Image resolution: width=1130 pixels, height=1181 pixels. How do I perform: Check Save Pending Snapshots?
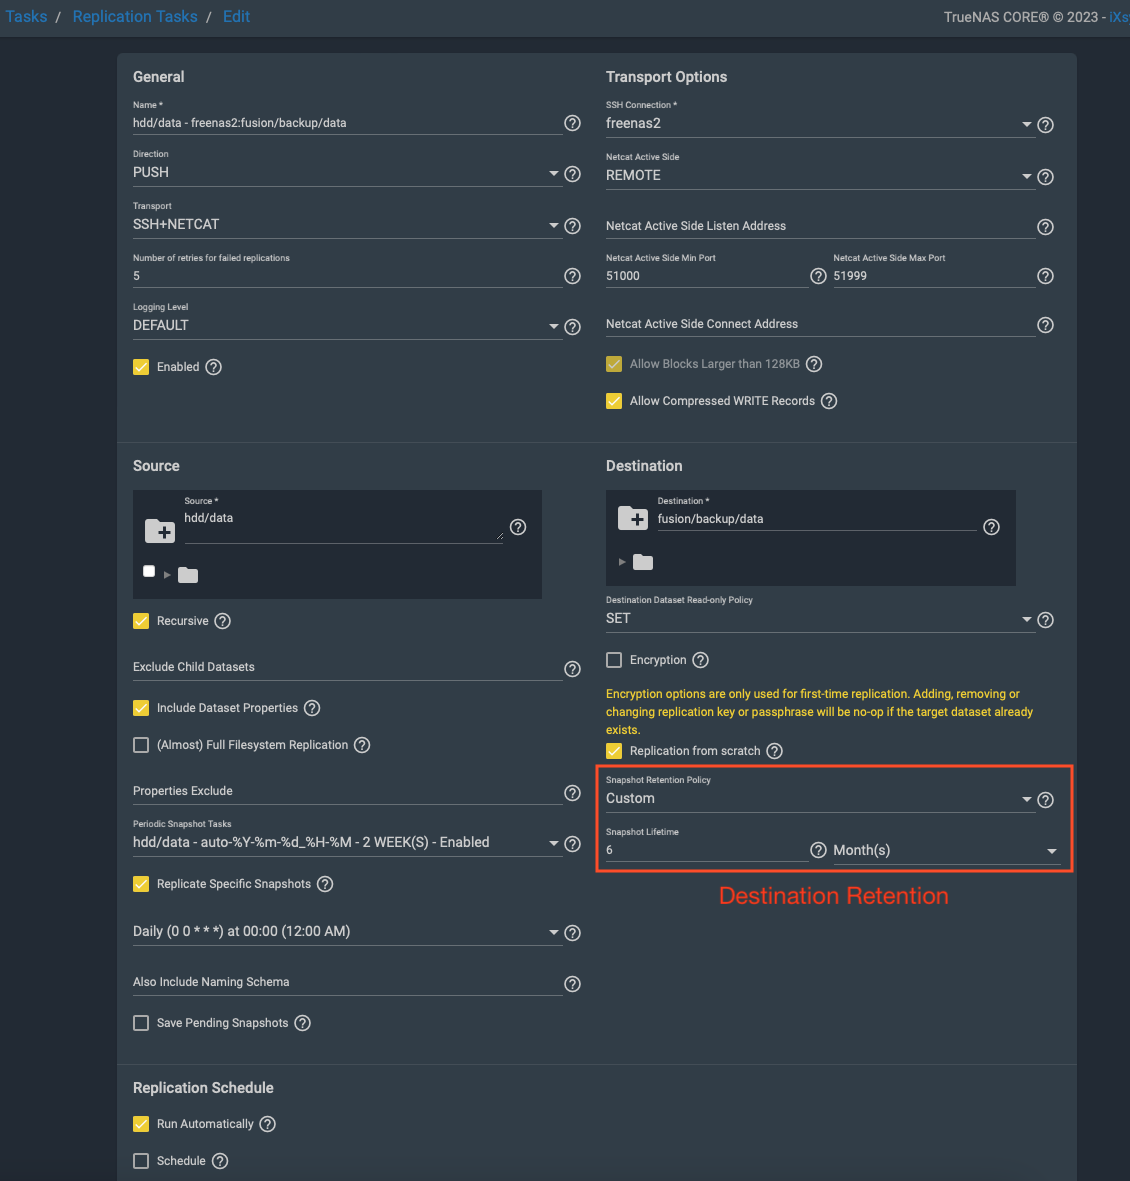pyautogui.click(x=141, y=1023)
